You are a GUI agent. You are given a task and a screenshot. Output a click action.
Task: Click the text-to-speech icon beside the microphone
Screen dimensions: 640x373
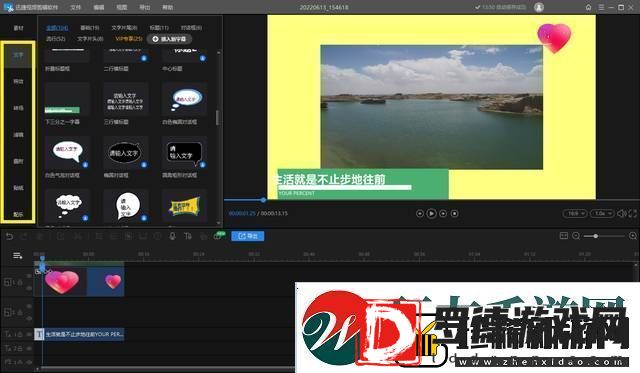[x=188, y=236]
